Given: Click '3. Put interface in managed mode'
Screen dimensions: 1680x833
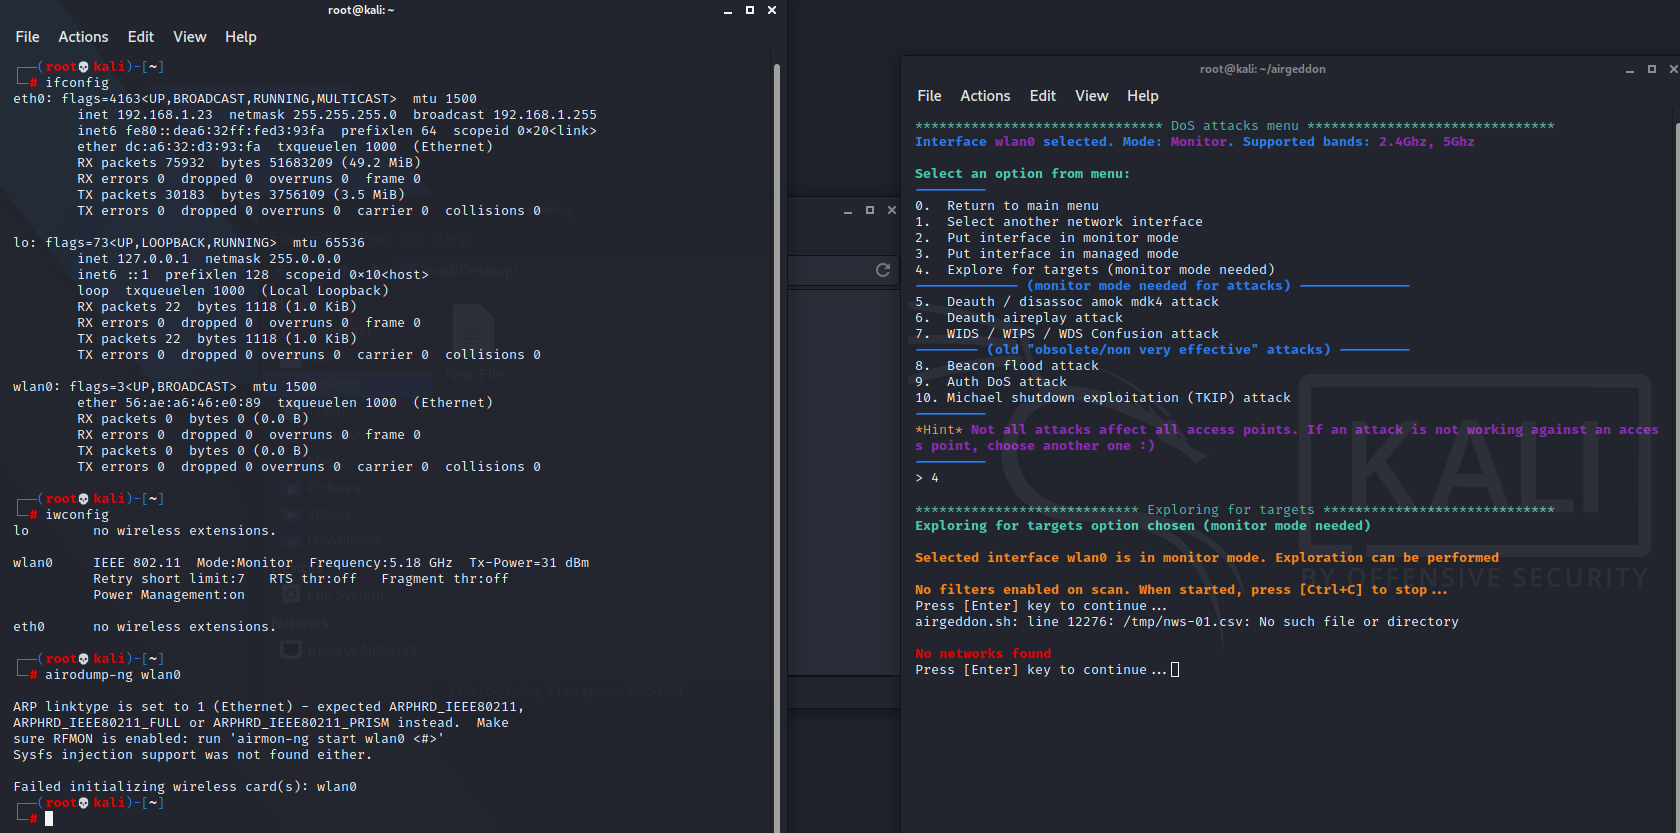Looking at the screenshot, I should pos(1047,254).
